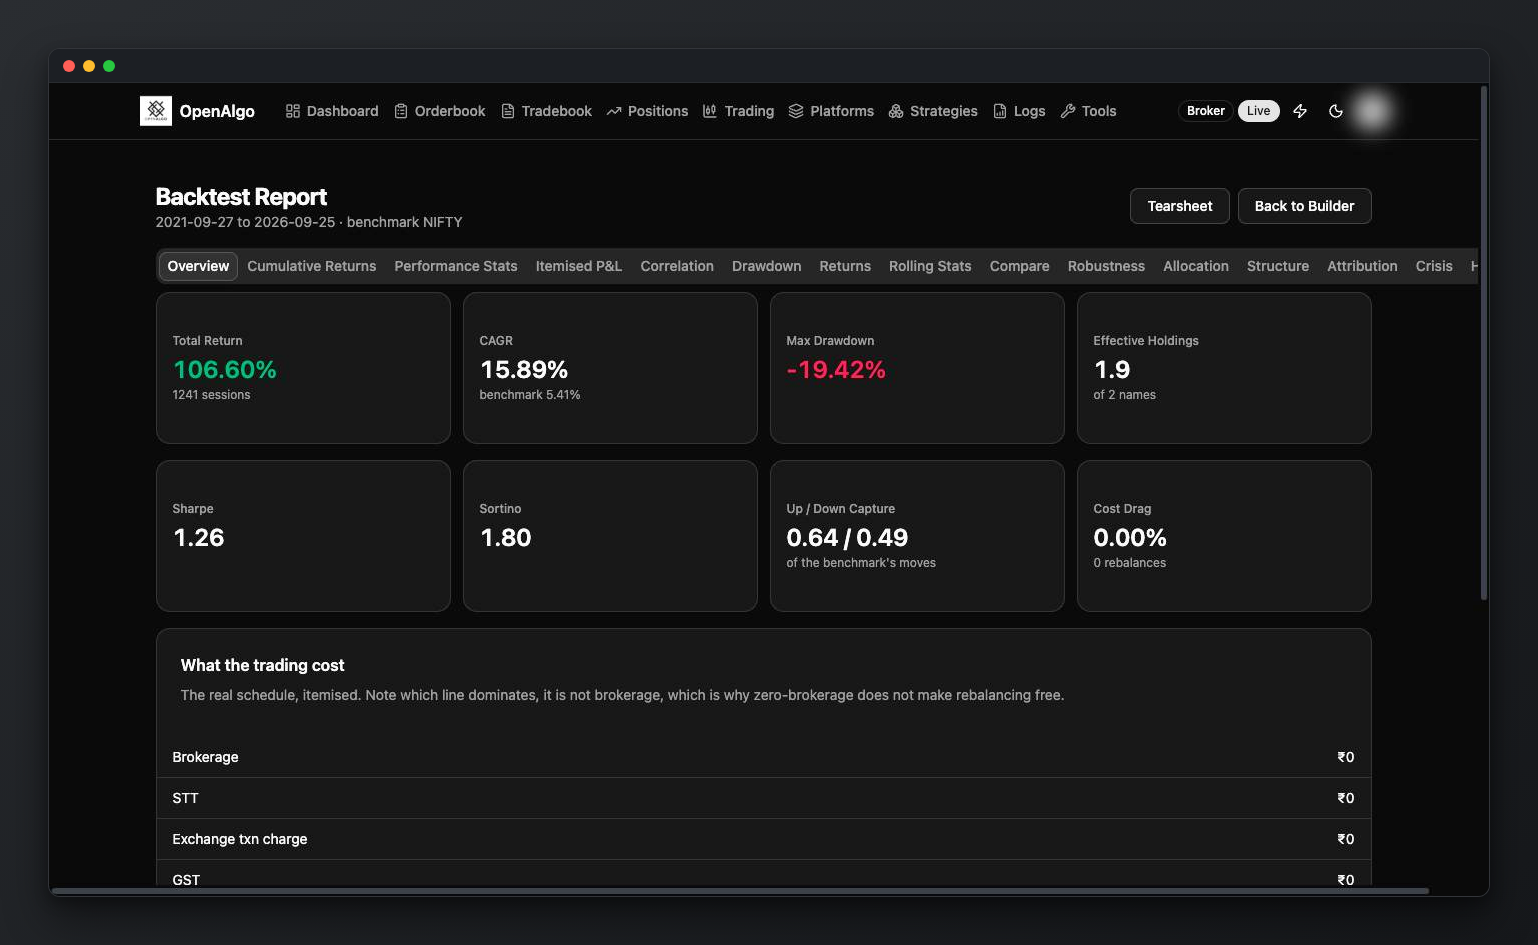Open the Correlation tab
Screen dimensions: 1538x945
point(677,266)
